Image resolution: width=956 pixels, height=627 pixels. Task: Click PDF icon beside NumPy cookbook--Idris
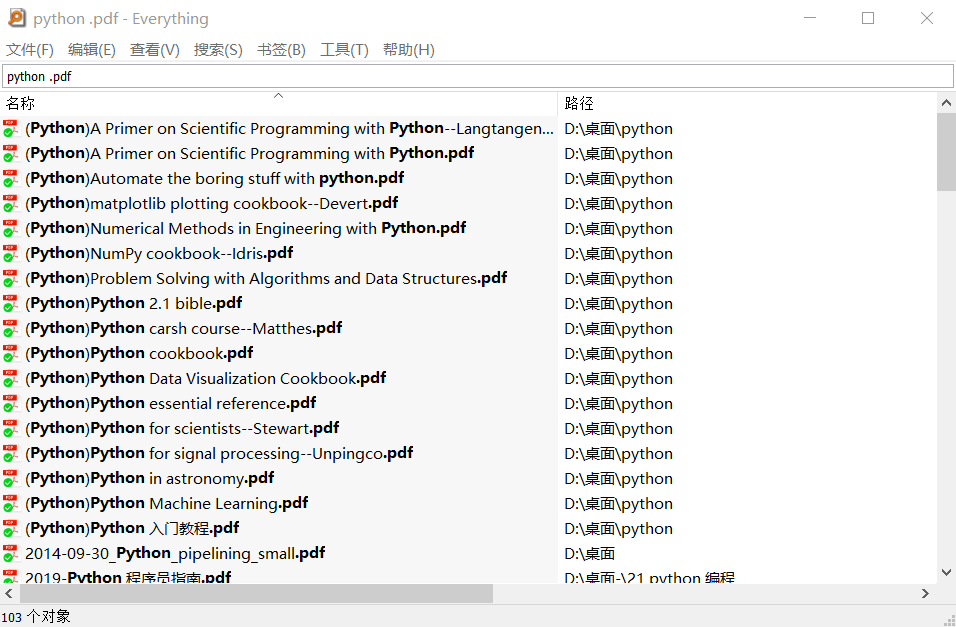pyautogui.click(x=10, y=253)
